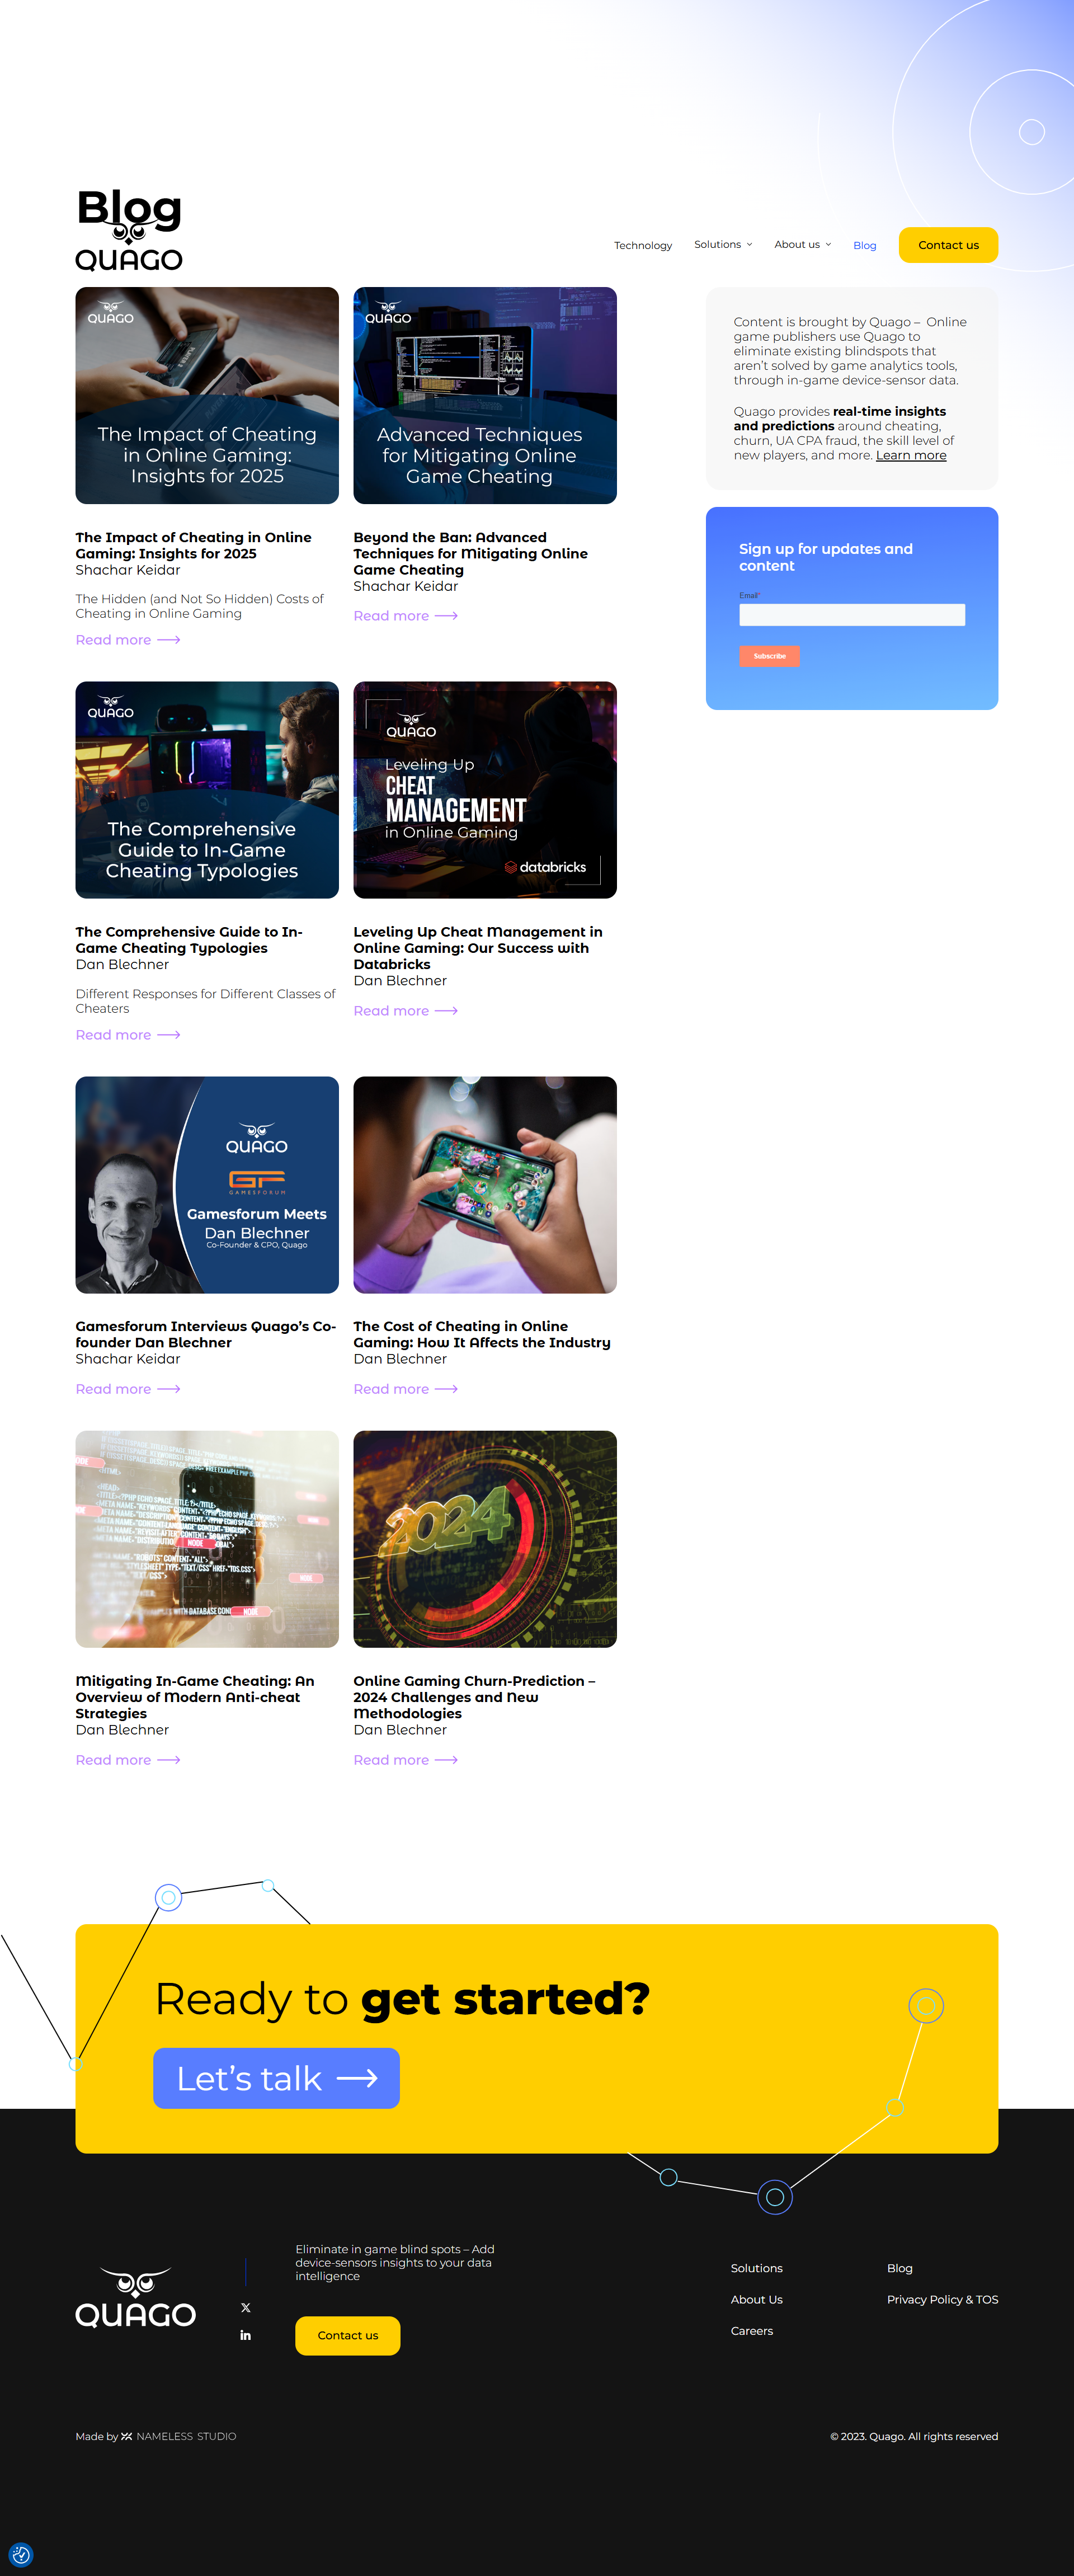Open the 2024 churn-prediction article thumbnail
Screen dimensions: 1074x2576
(x=485, y=1539)
